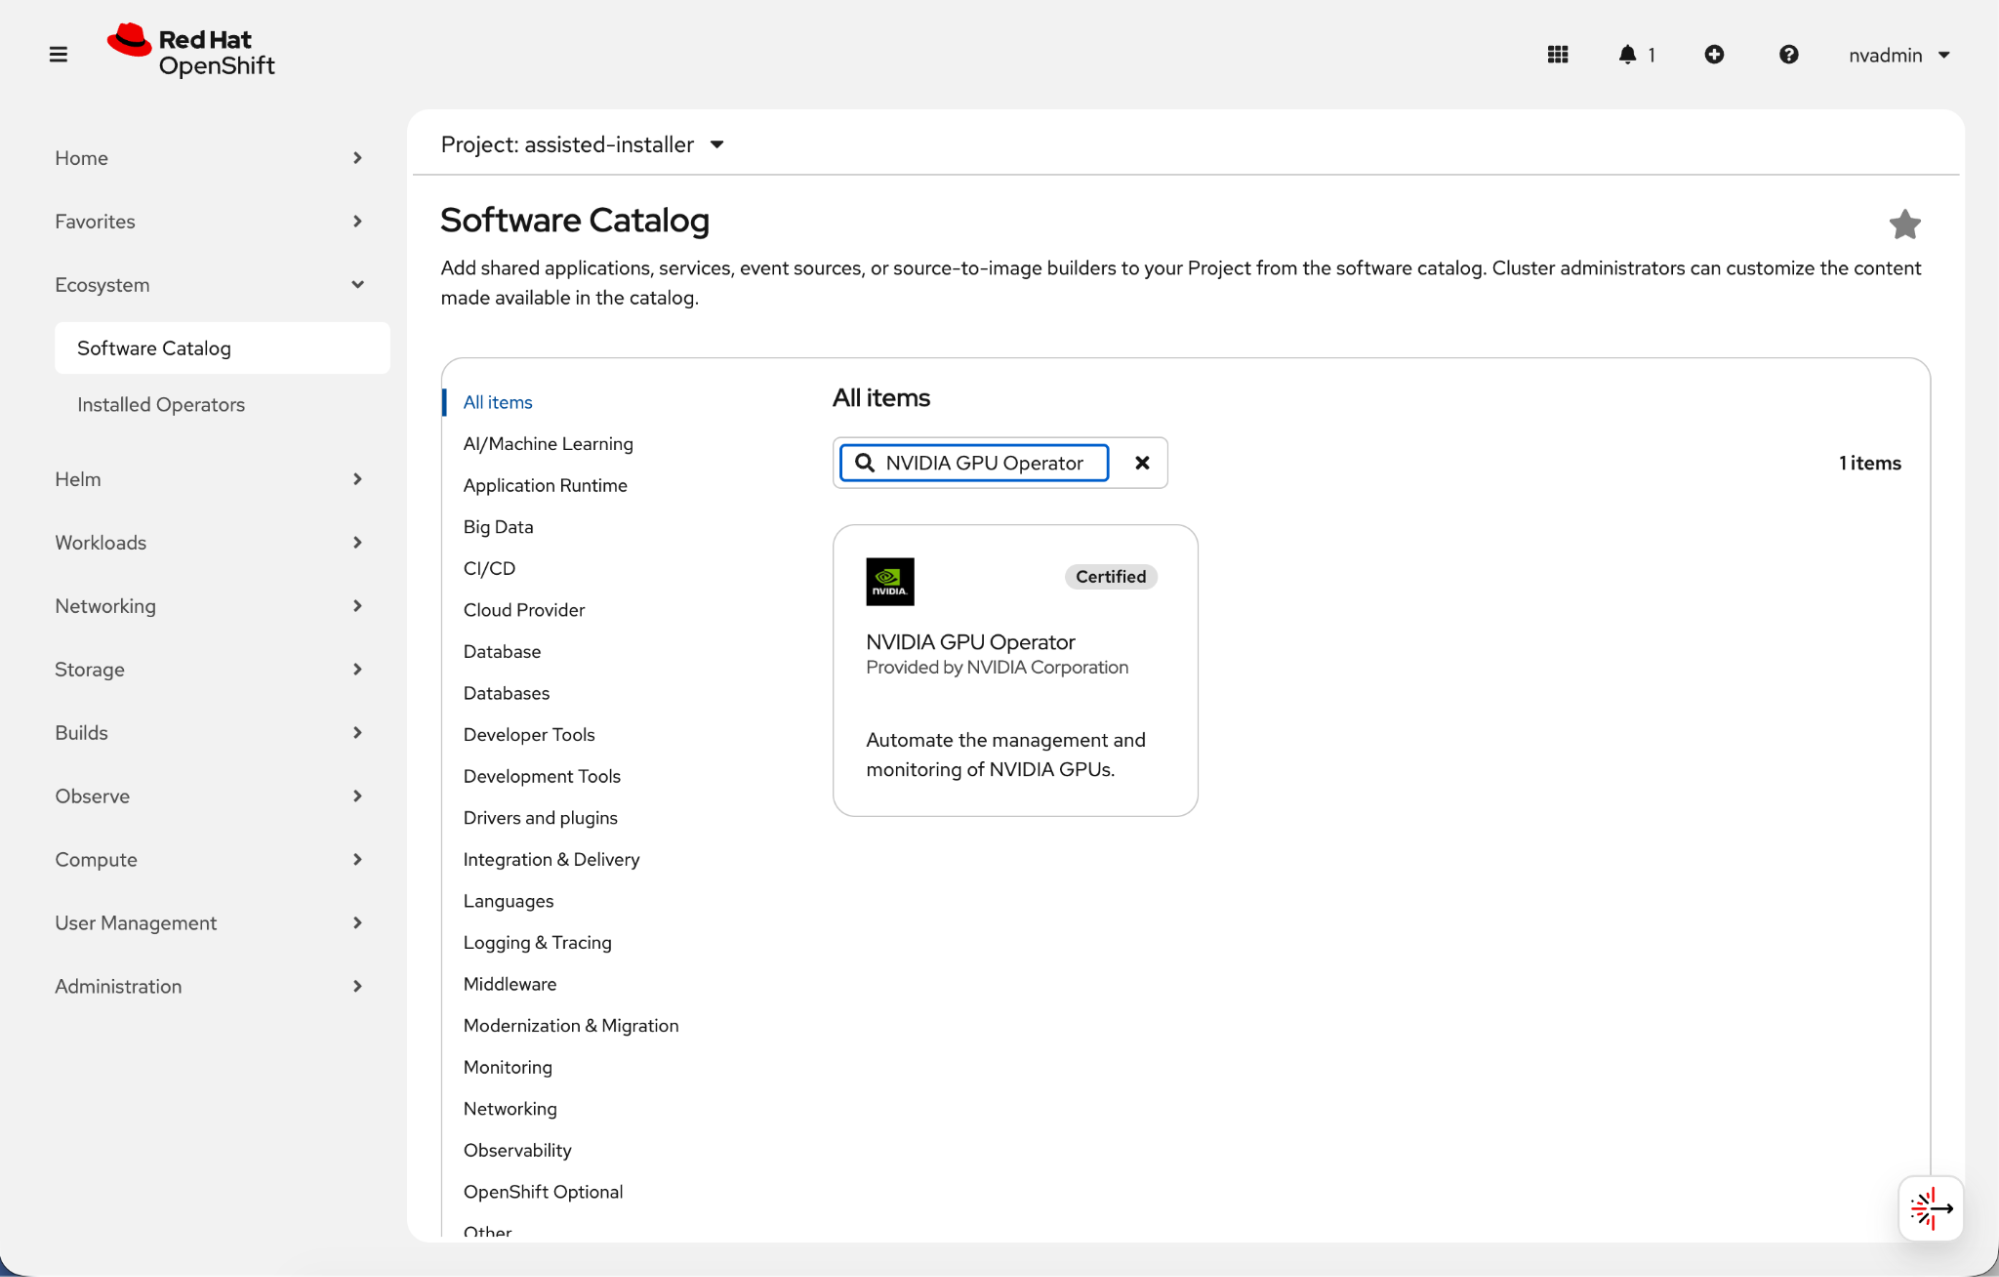The height and width of the screenshot is (1277, 1999).
Task: Open the nvadmin user menu
Action: click(x=1898, y=55)
